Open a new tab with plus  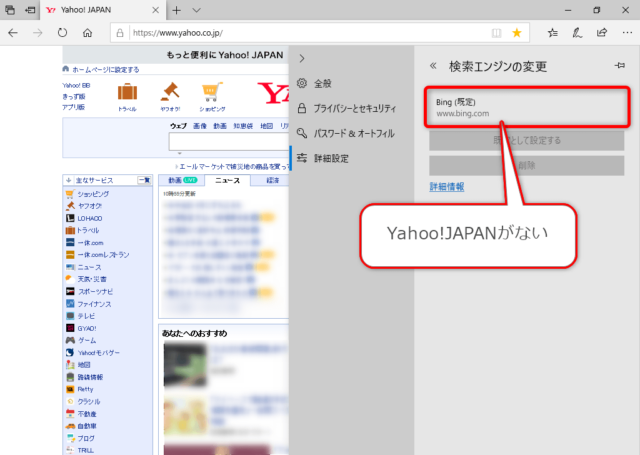point(176,10)
